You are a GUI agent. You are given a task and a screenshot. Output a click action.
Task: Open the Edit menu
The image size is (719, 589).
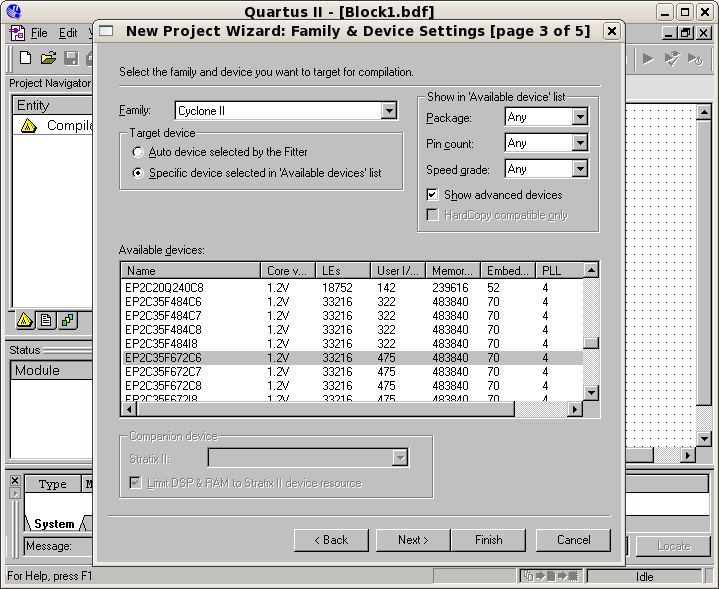click(67, 33)
